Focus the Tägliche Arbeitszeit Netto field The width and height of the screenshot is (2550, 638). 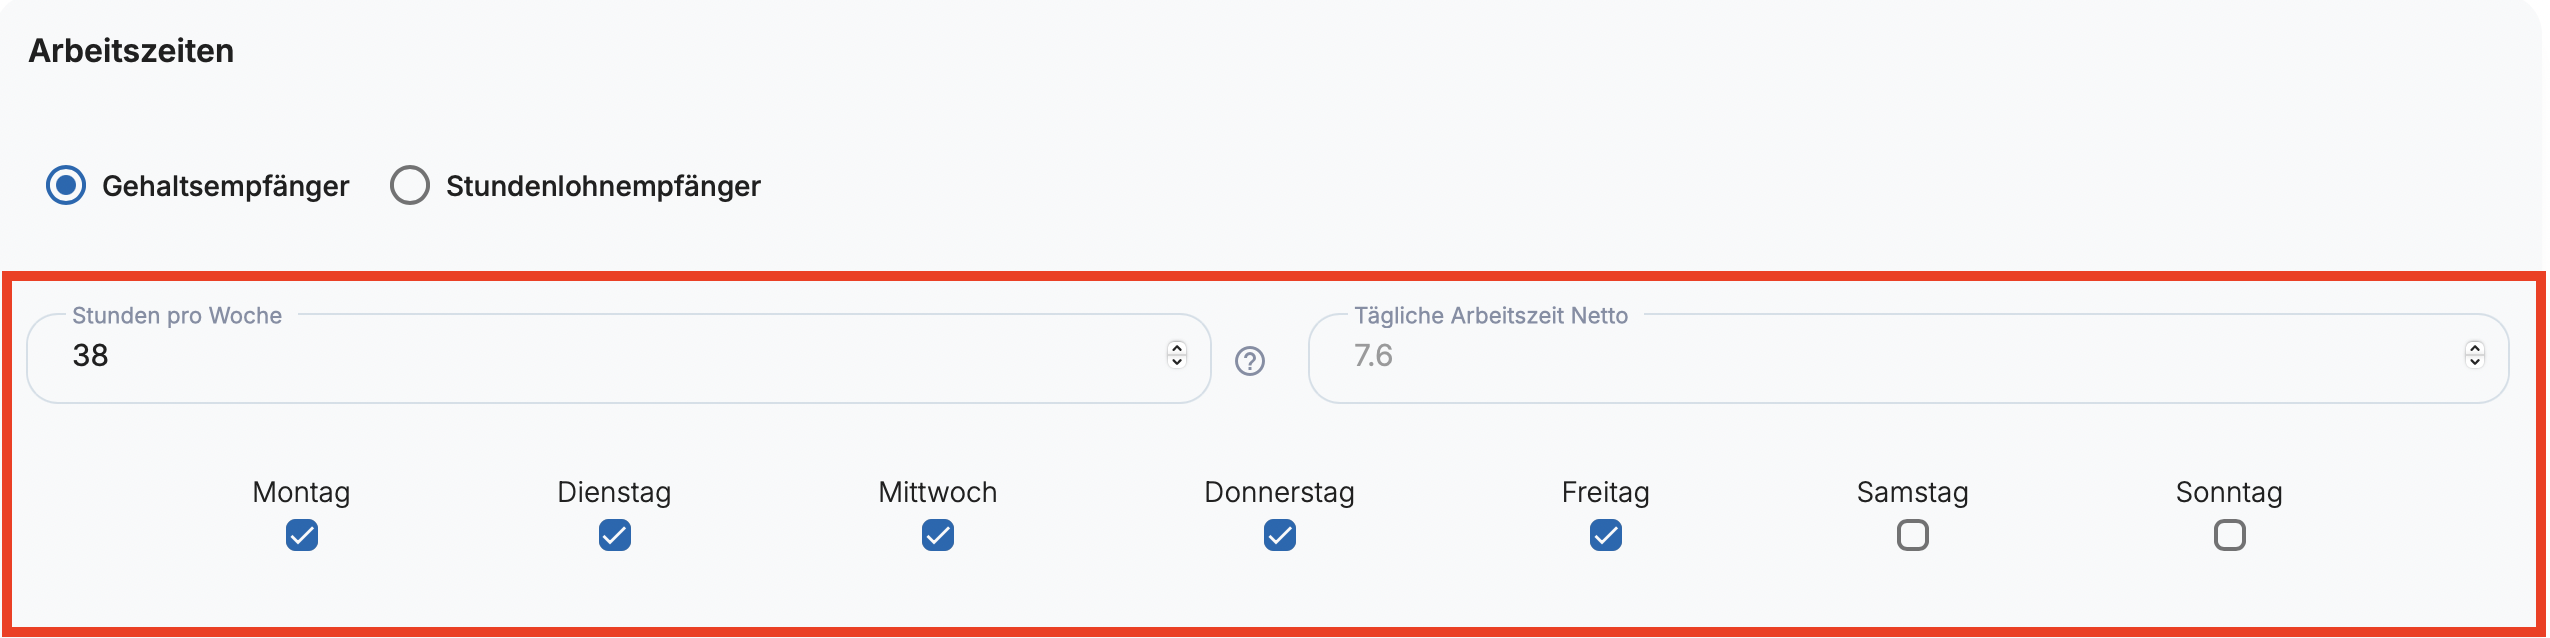click(1900, 356)
